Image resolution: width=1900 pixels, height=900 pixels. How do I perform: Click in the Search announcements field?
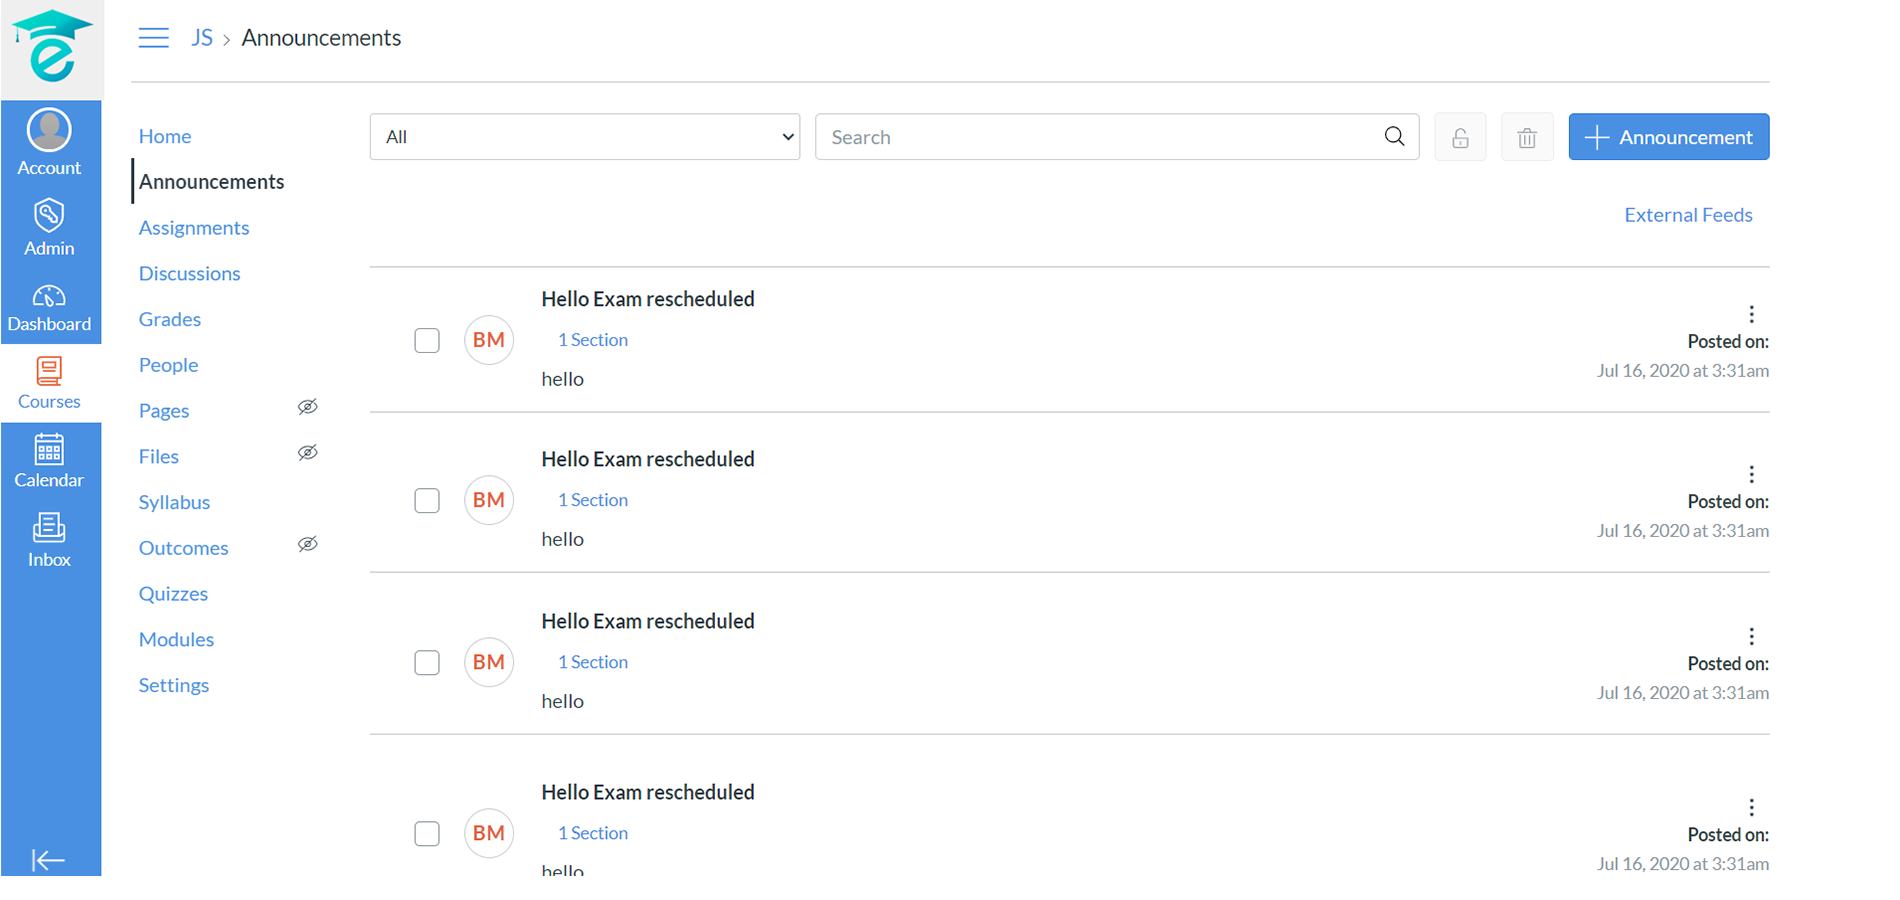1100,137
